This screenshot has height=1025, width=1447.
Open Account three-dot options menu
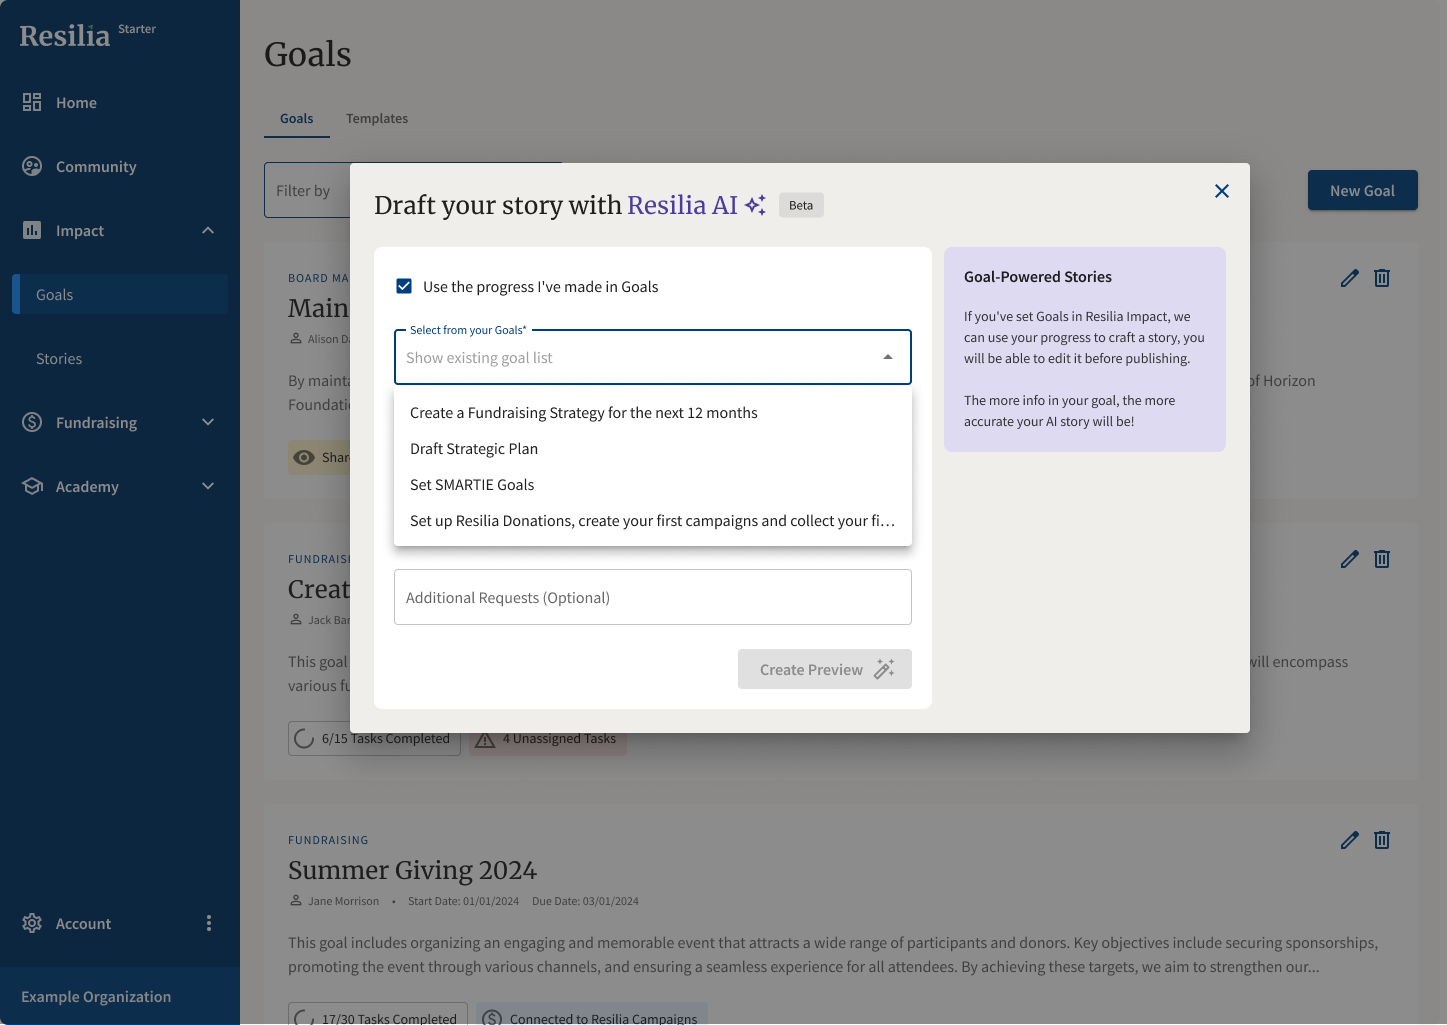(x=209, y=923)
